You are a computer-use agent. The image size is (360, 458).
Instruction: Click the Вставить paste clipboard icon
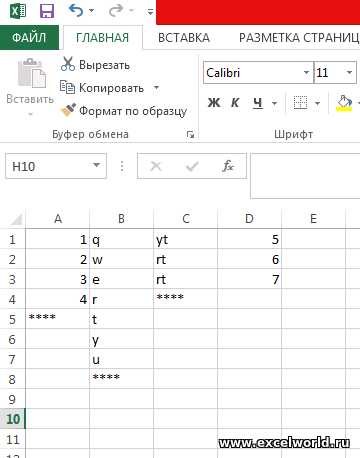click(x=32, y=73)
